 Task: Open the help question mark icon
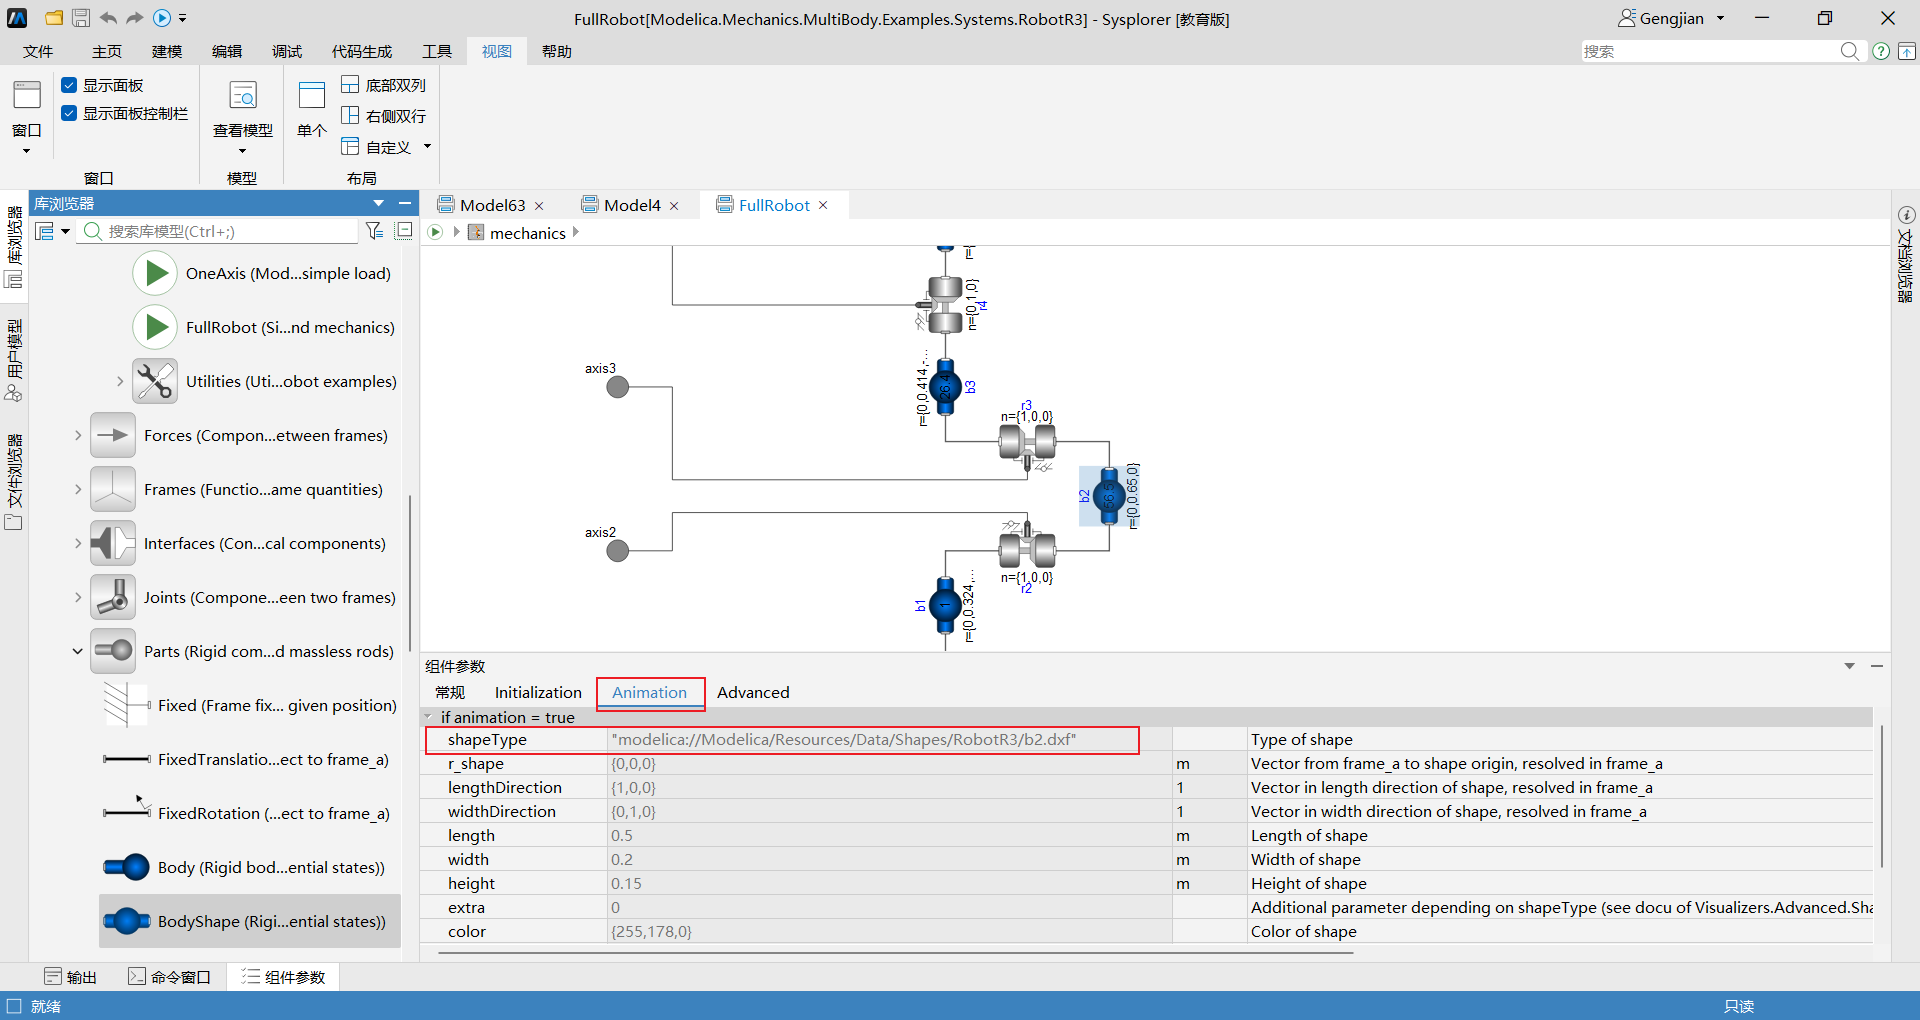[1881, 51]
